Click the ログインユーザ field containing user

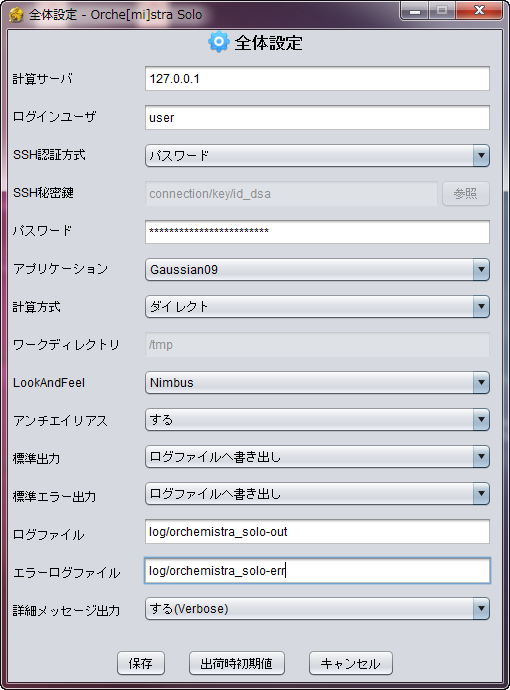pyautogui.click(x=317, y=117)
